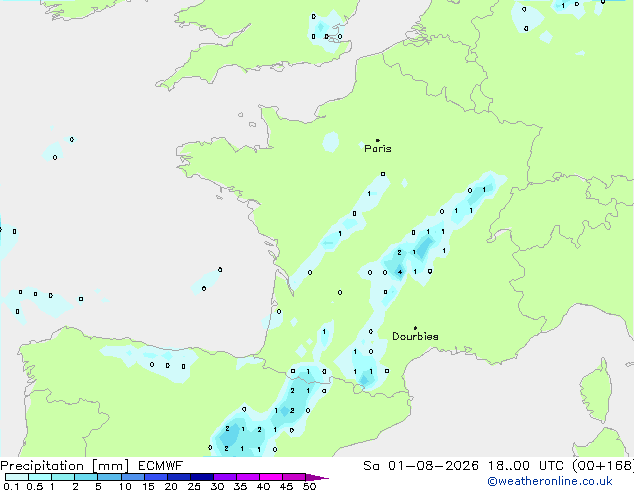The image size is (634, 490).
Task: Pick the magenta legend swatch, 40 to 45
Action: (271, 477)
